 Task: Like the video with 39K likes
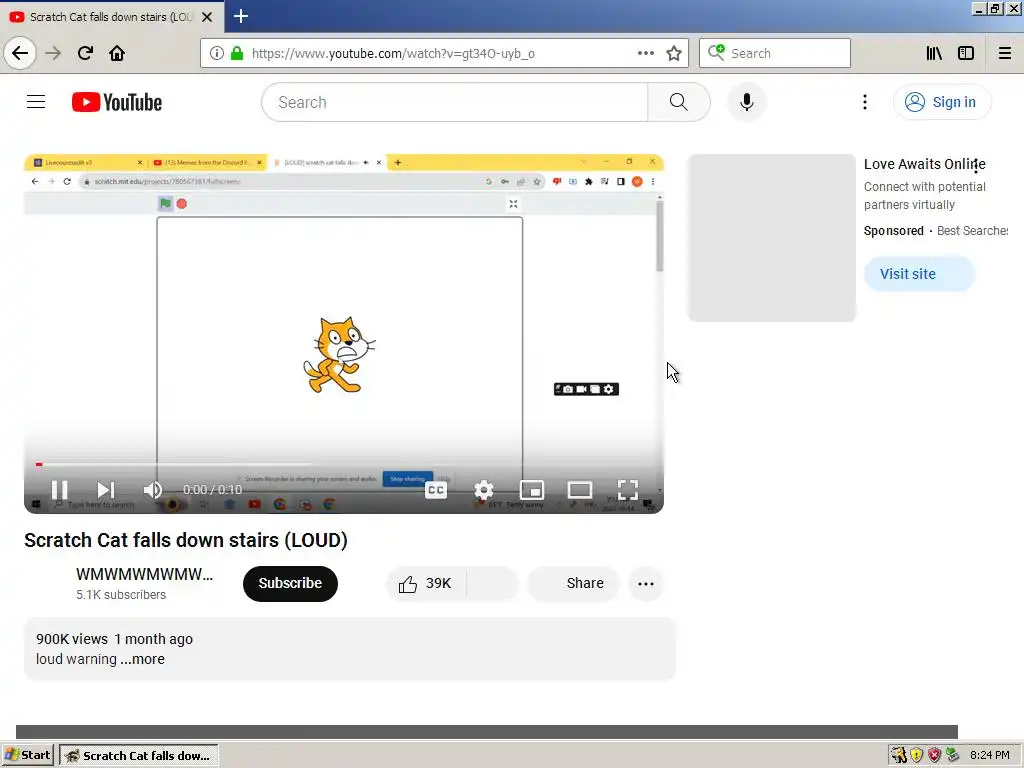coord(426,583)
